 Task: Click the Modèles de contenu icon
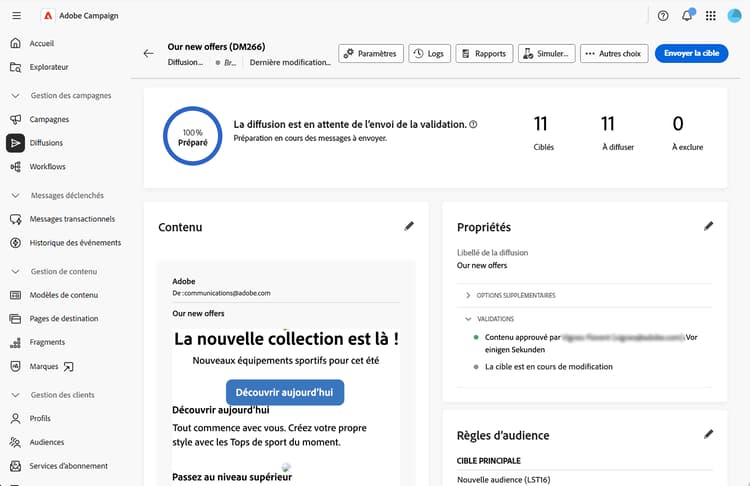[16, 295]
